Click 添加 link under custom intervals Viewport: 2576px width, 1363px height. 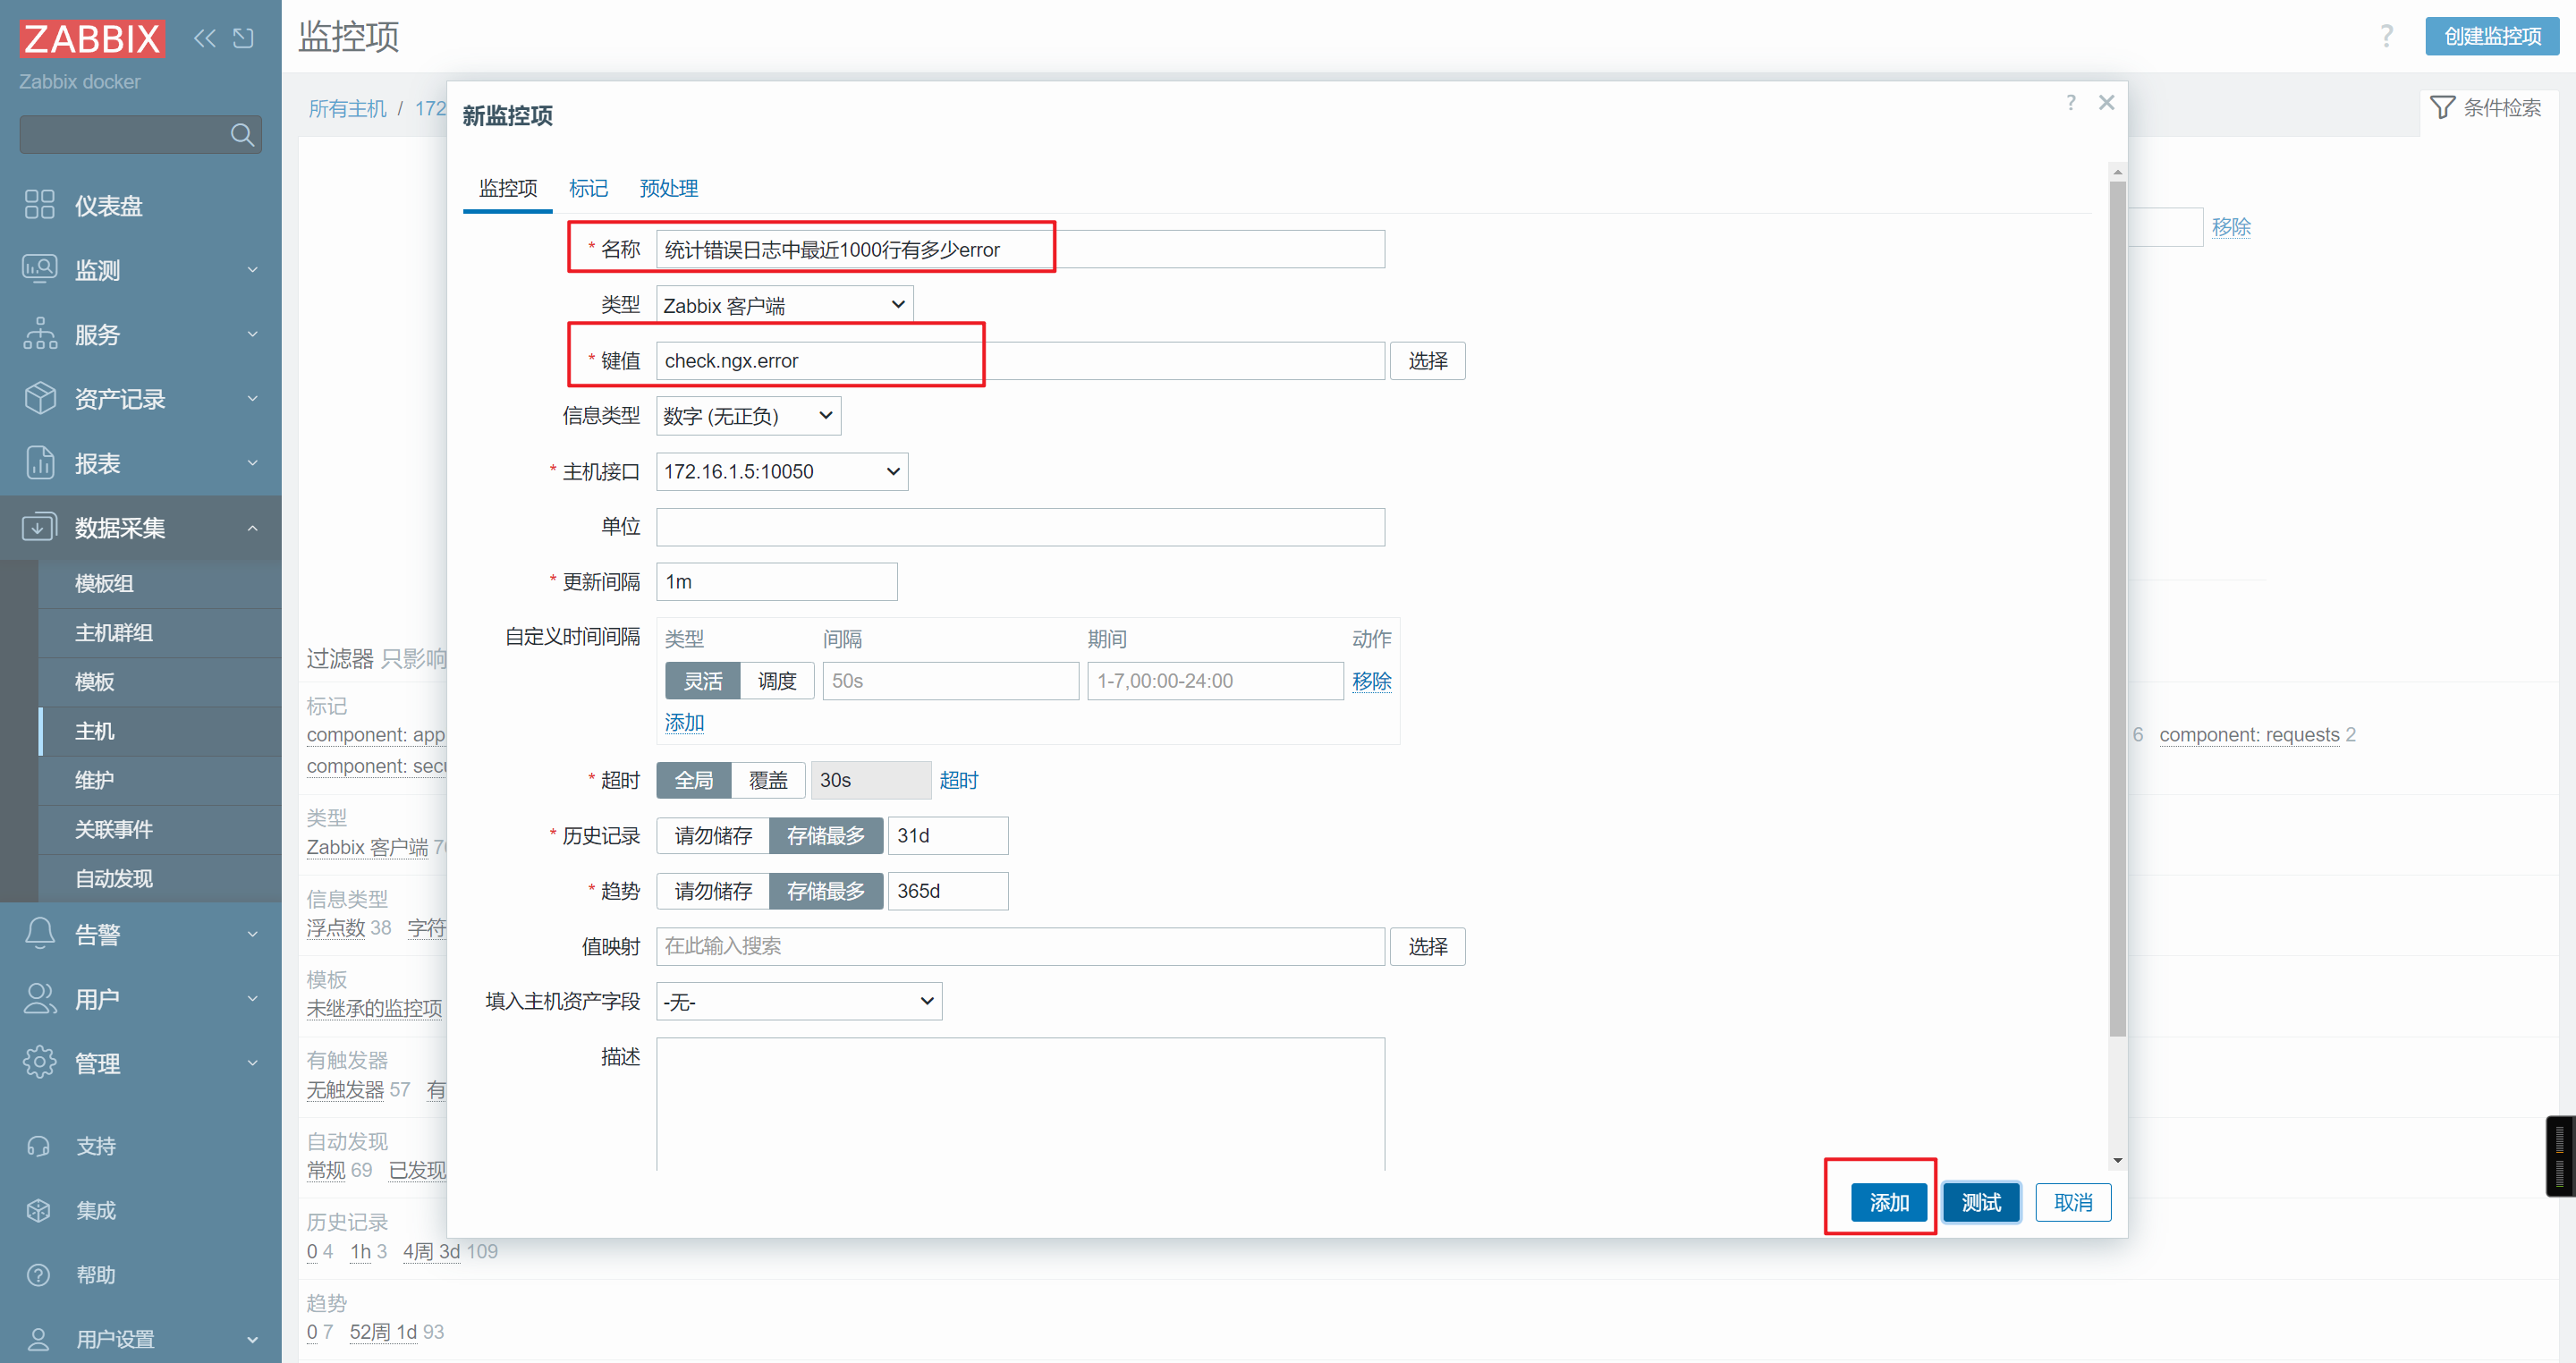[684, 722]
